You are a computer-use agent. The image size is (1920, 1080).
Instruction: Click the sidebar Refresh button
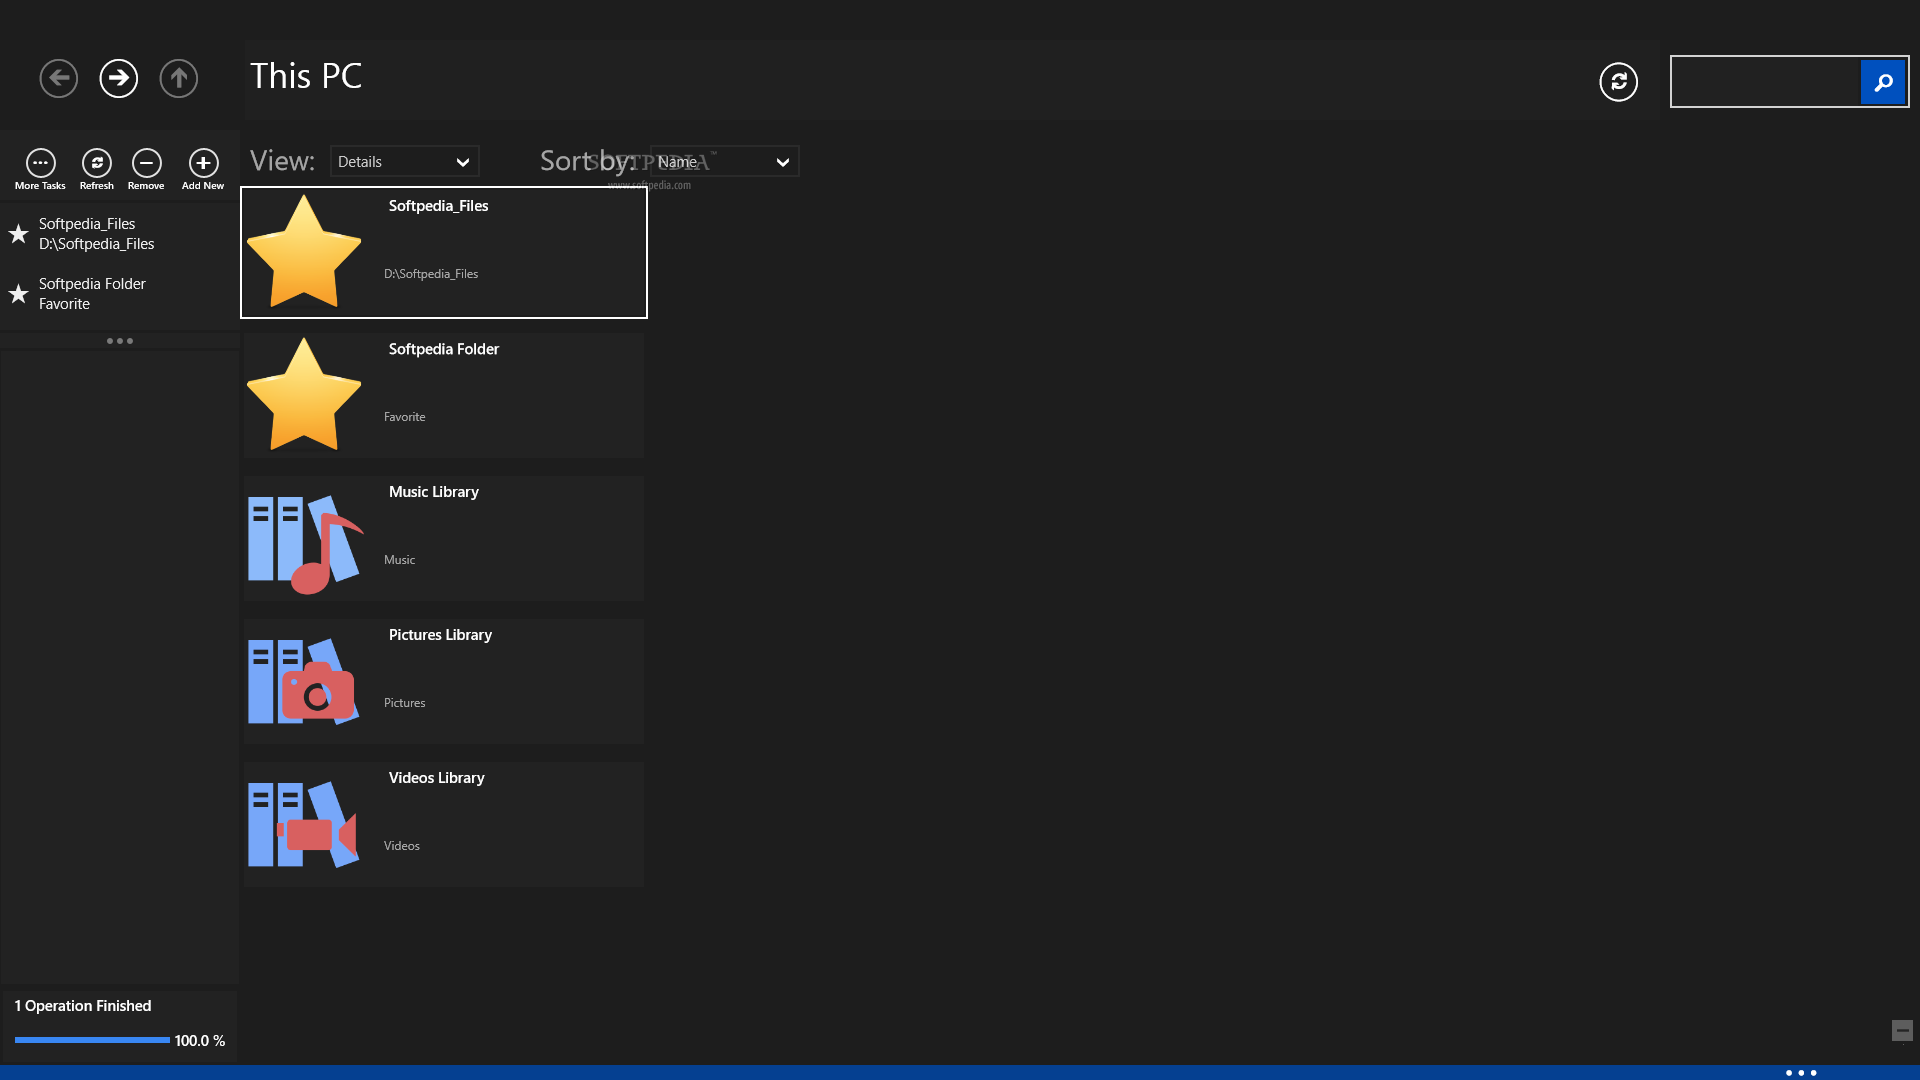(x=97, y=169)
